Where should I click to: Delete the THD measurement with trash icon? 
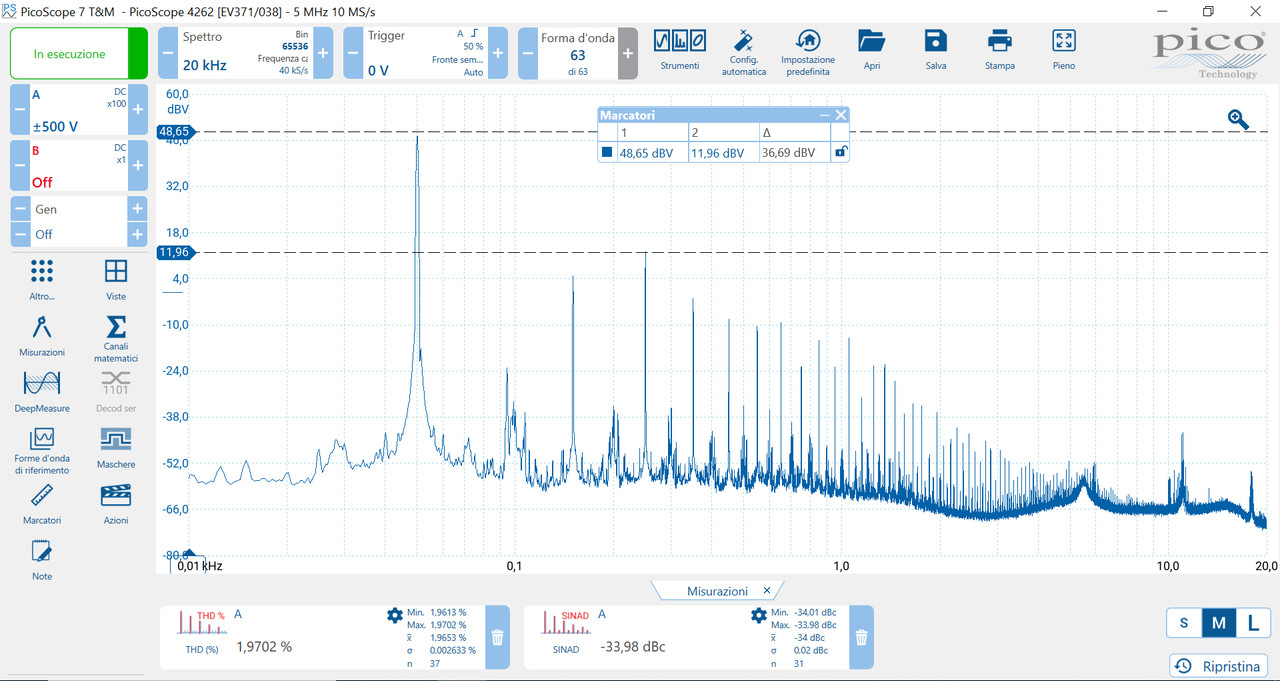point(497,637)
